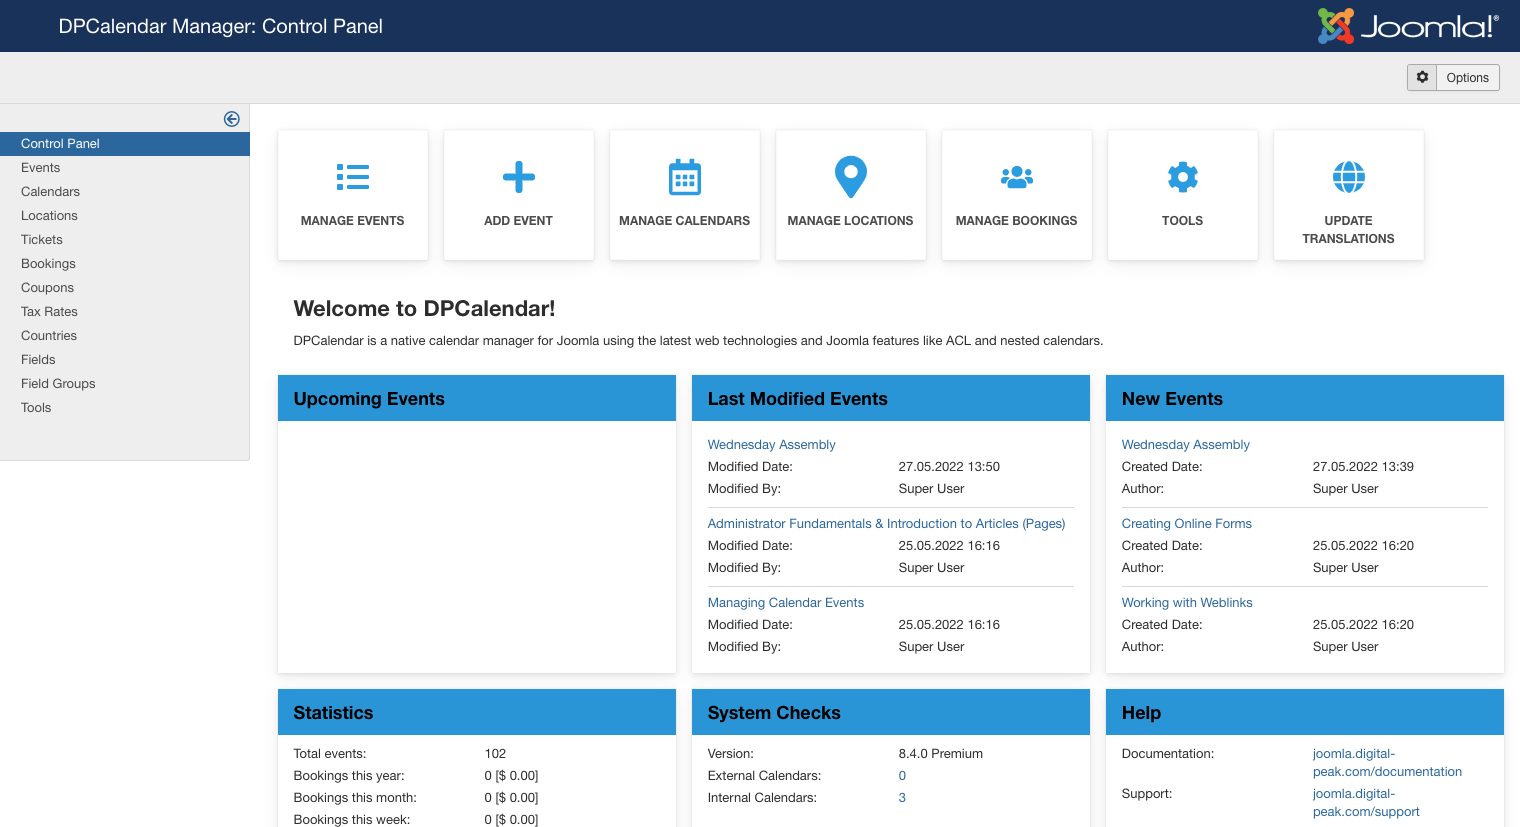Click the Options gear icon
1520x827 pixels.
[x=1422, y=77]
